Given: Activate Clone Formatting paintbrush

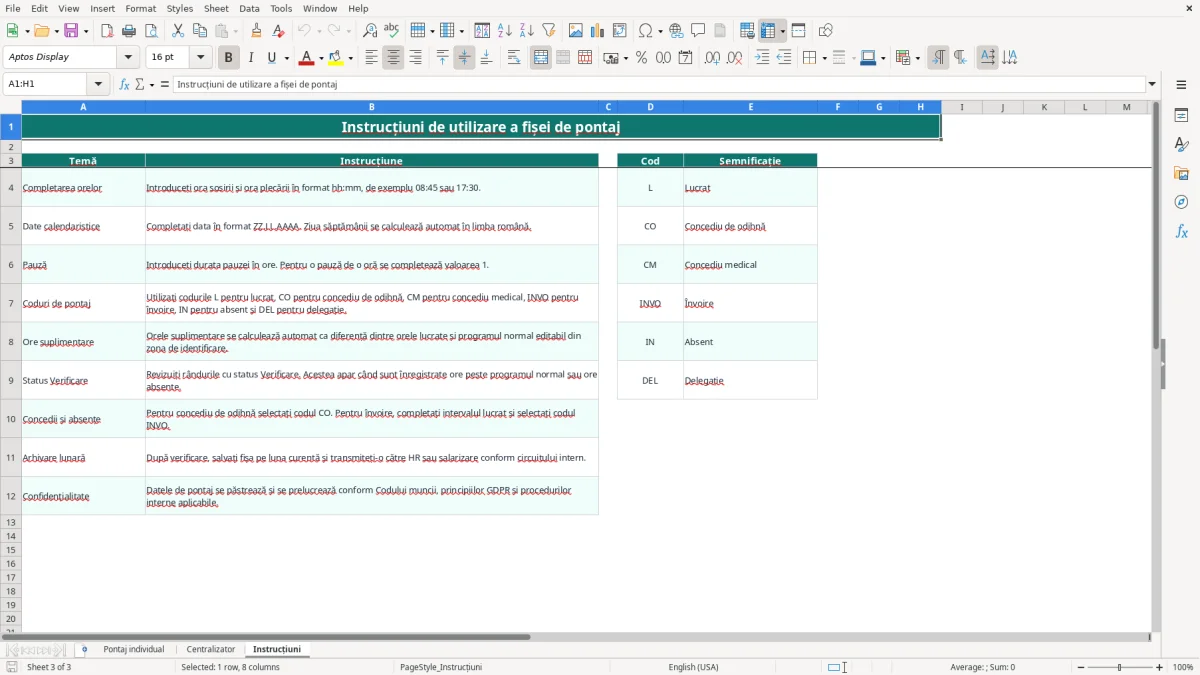Looking at the screenshot, I should click(256, 31).
